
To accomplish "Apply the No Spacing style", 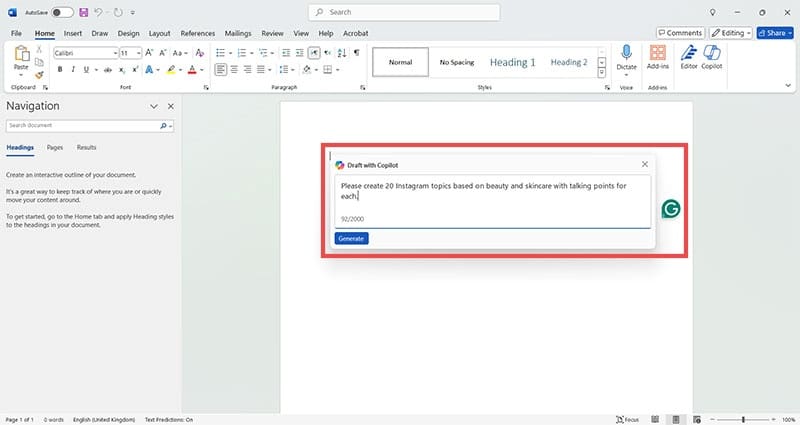I will [457, 62].
